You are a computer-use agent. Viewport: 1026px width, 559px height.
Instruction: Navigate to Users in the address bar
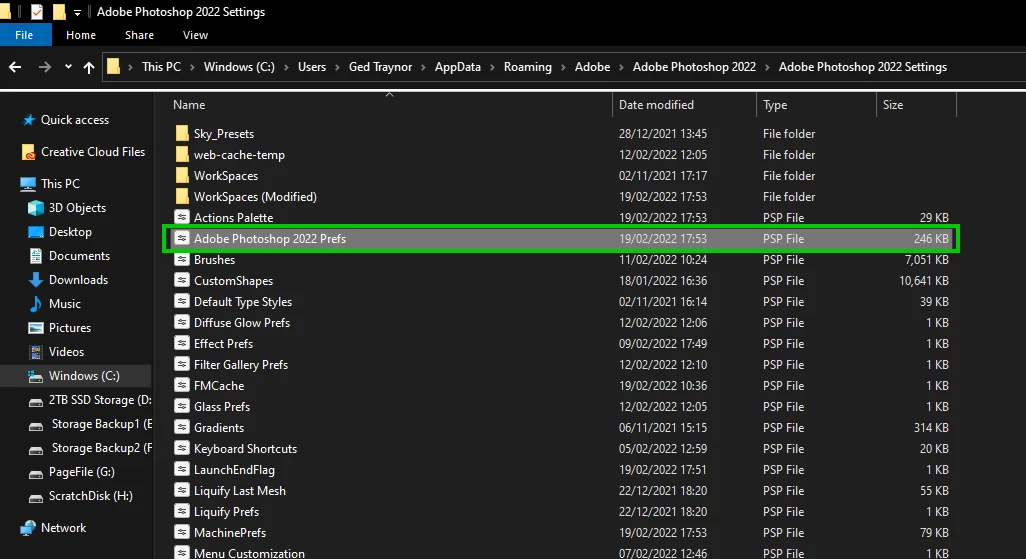tap(311, 67)
